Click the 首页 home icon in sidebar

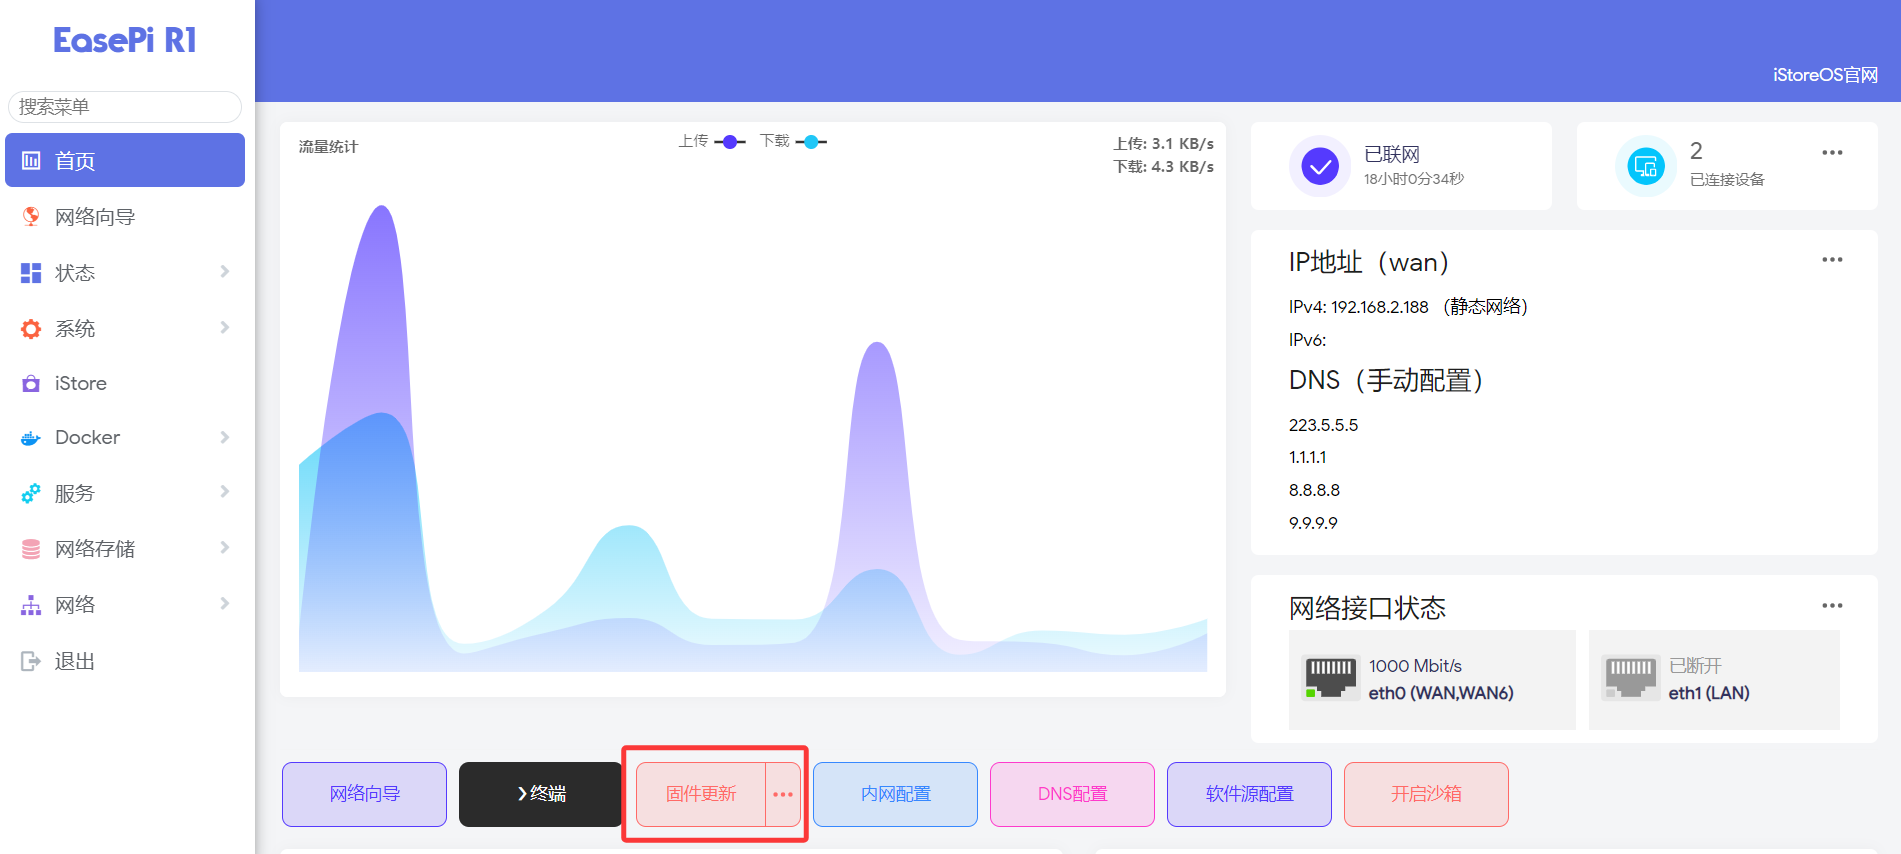[31, 161]
